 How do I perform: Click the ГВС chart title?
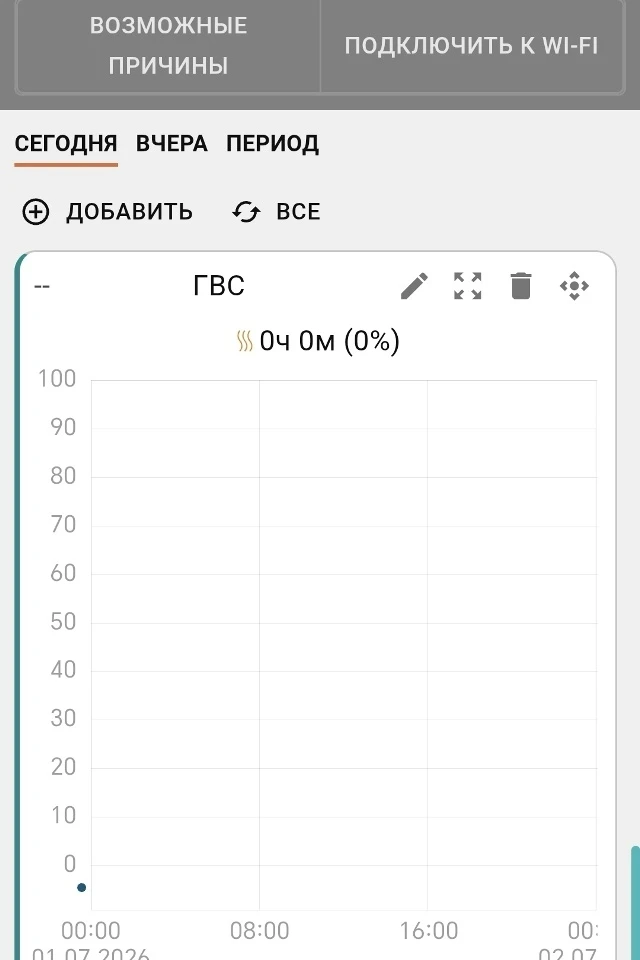point(219,285)
